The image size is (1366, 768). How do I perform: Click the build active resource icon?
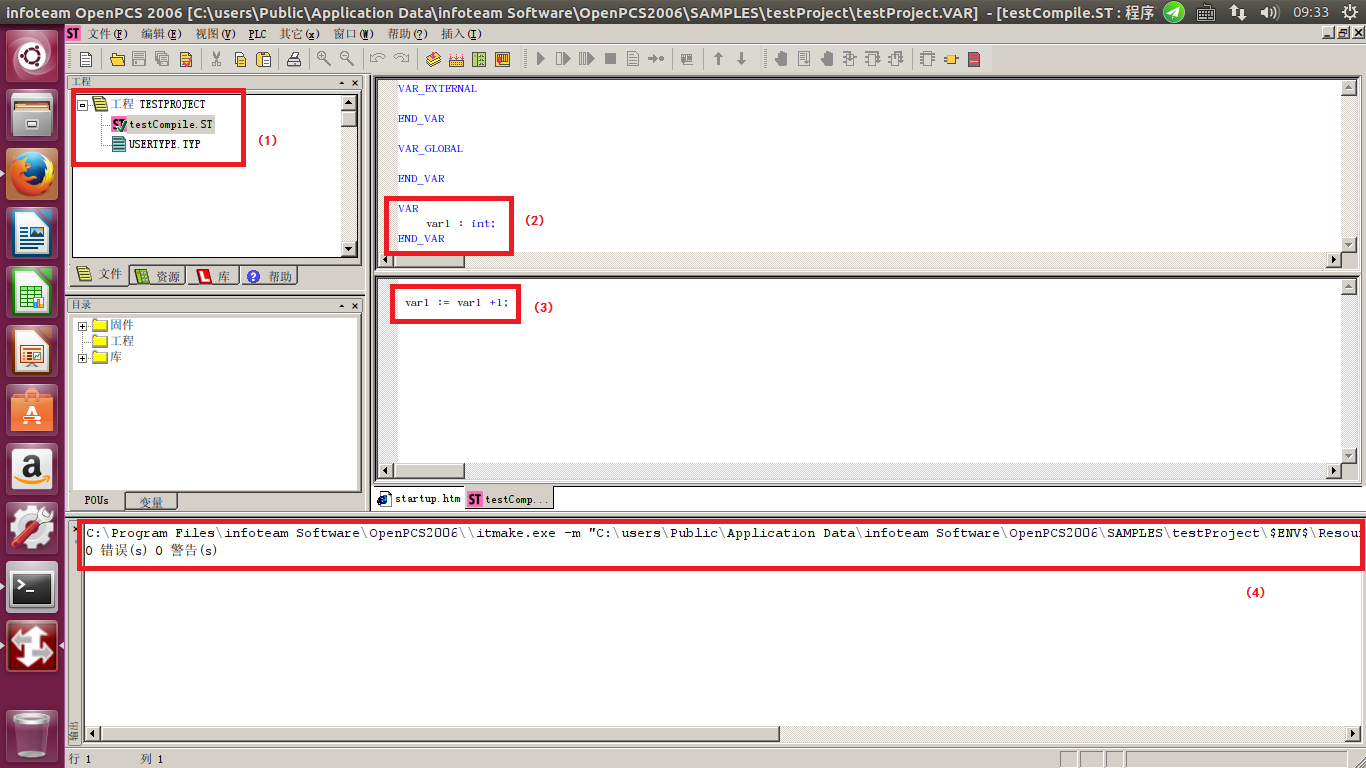[x=432, y=59]
